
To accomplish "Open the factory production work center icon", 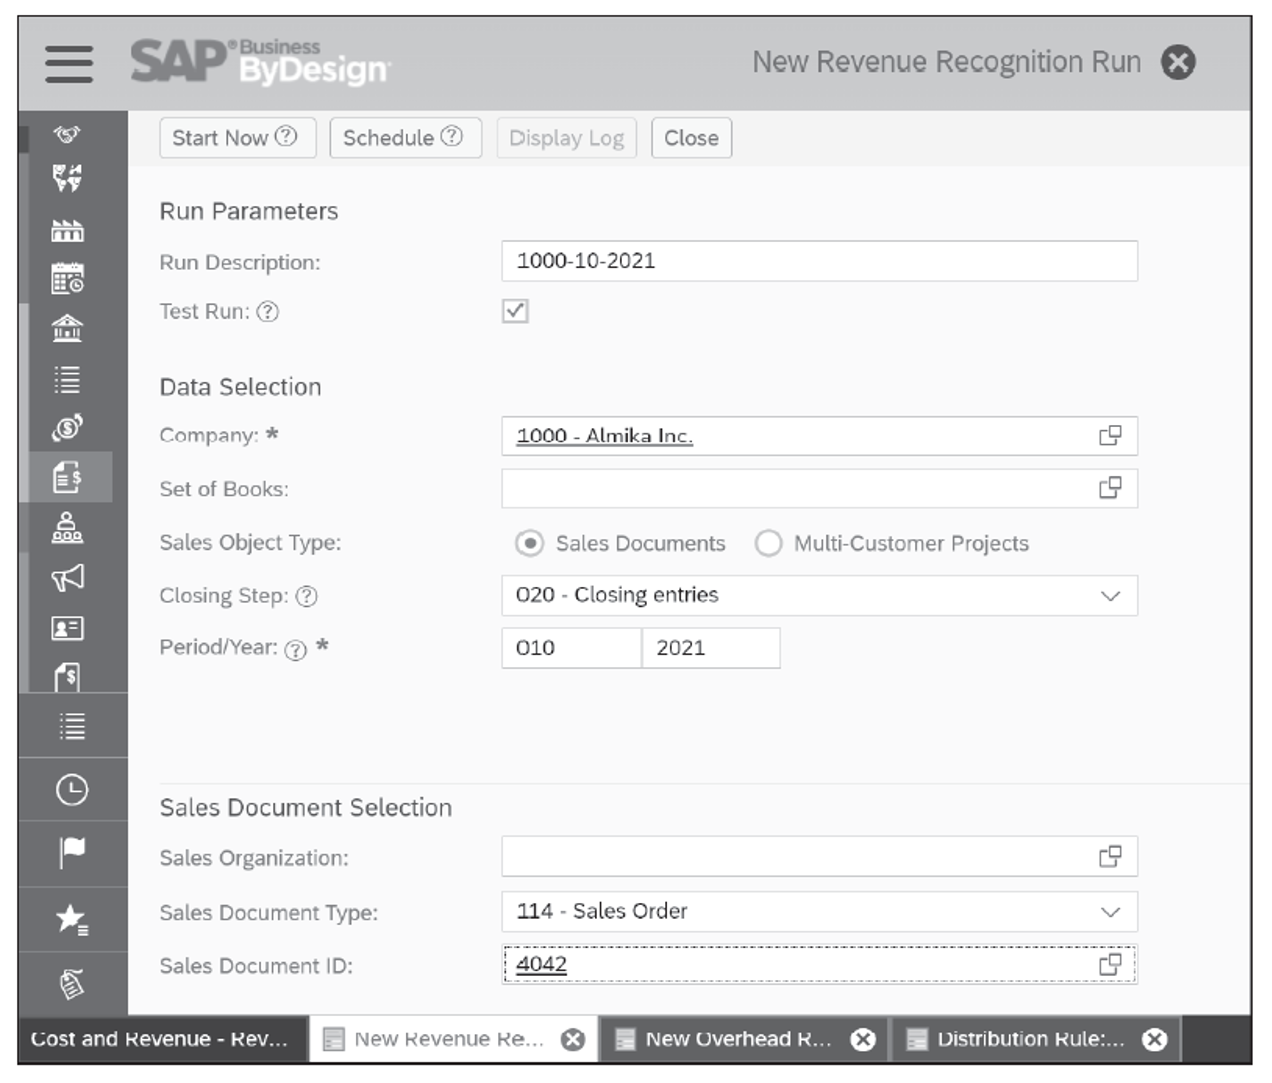I will tap(67, 231).
